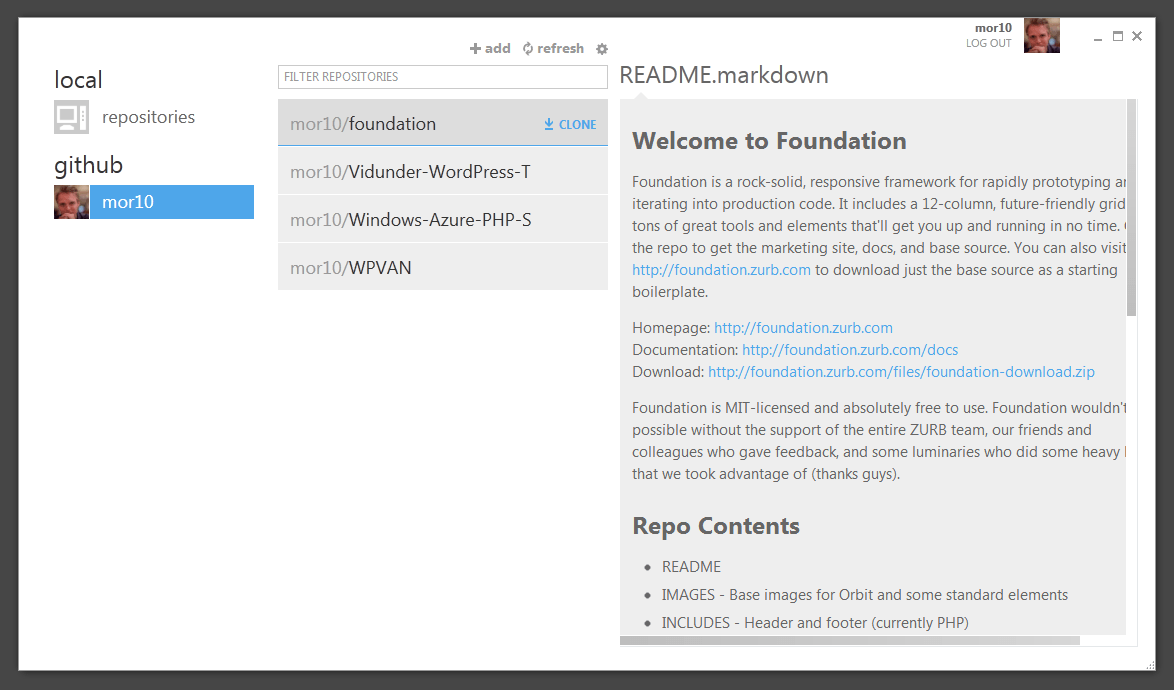
Task: Click the local section heading
Action: coord(78,79)
